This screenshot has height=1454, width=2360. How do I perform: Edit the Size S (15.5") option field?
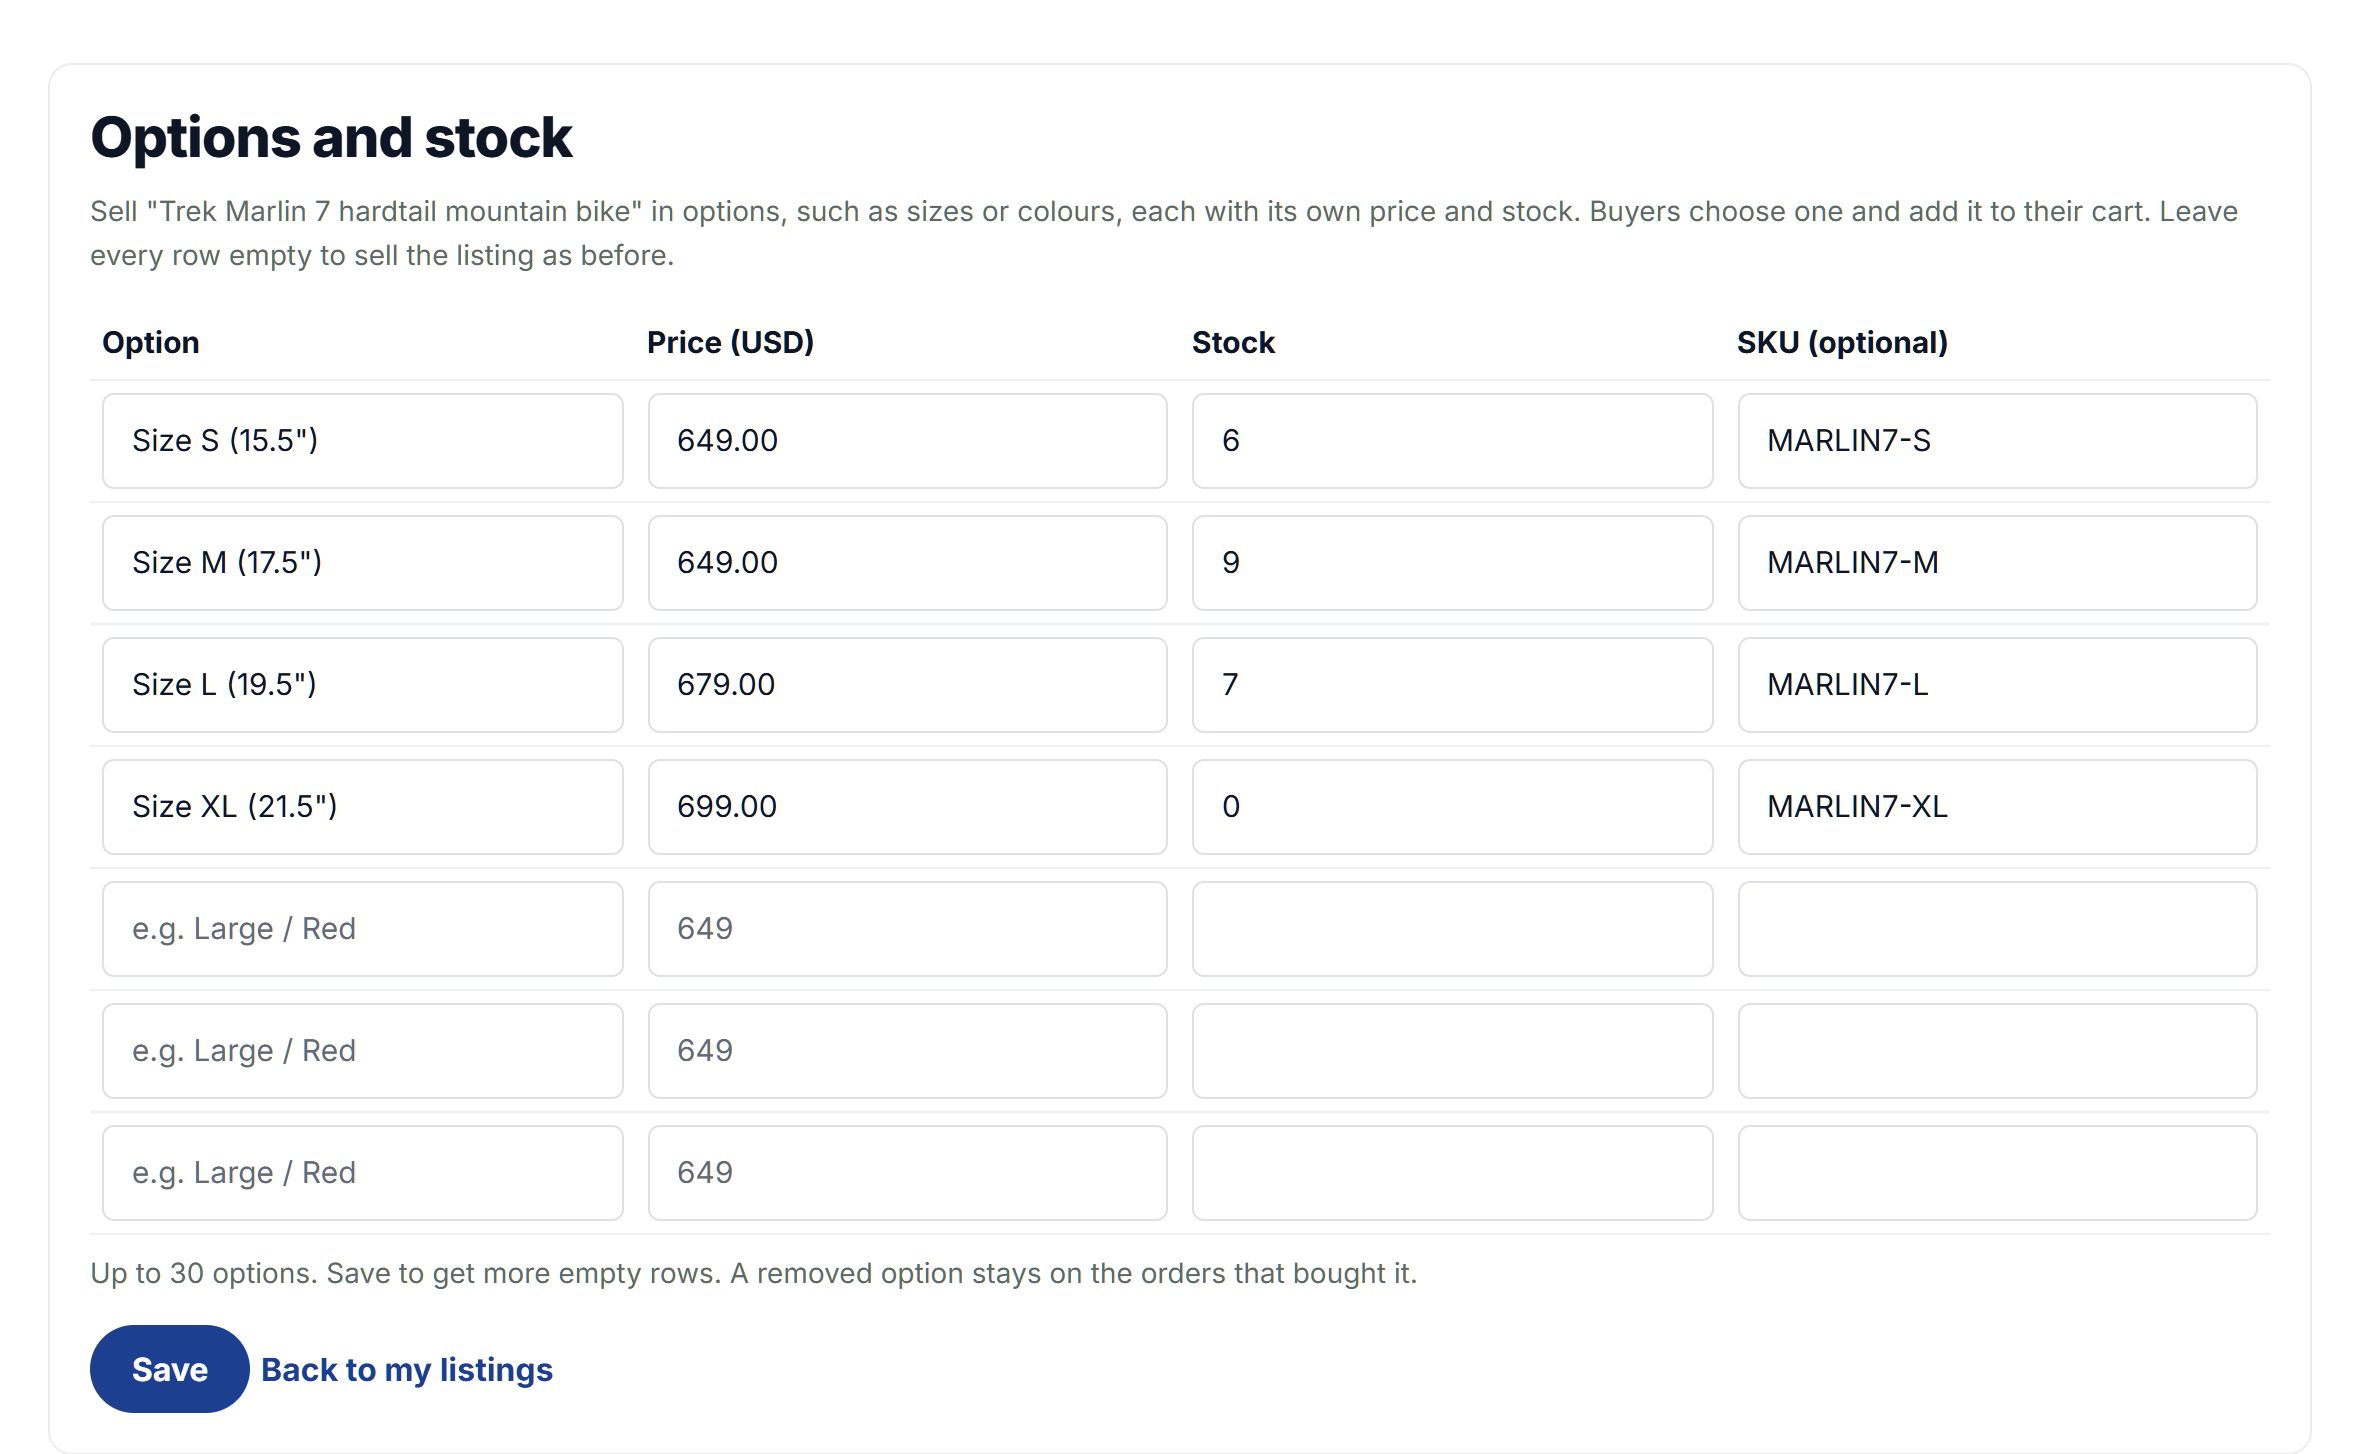pyautogui.click(x=362, y=441)
